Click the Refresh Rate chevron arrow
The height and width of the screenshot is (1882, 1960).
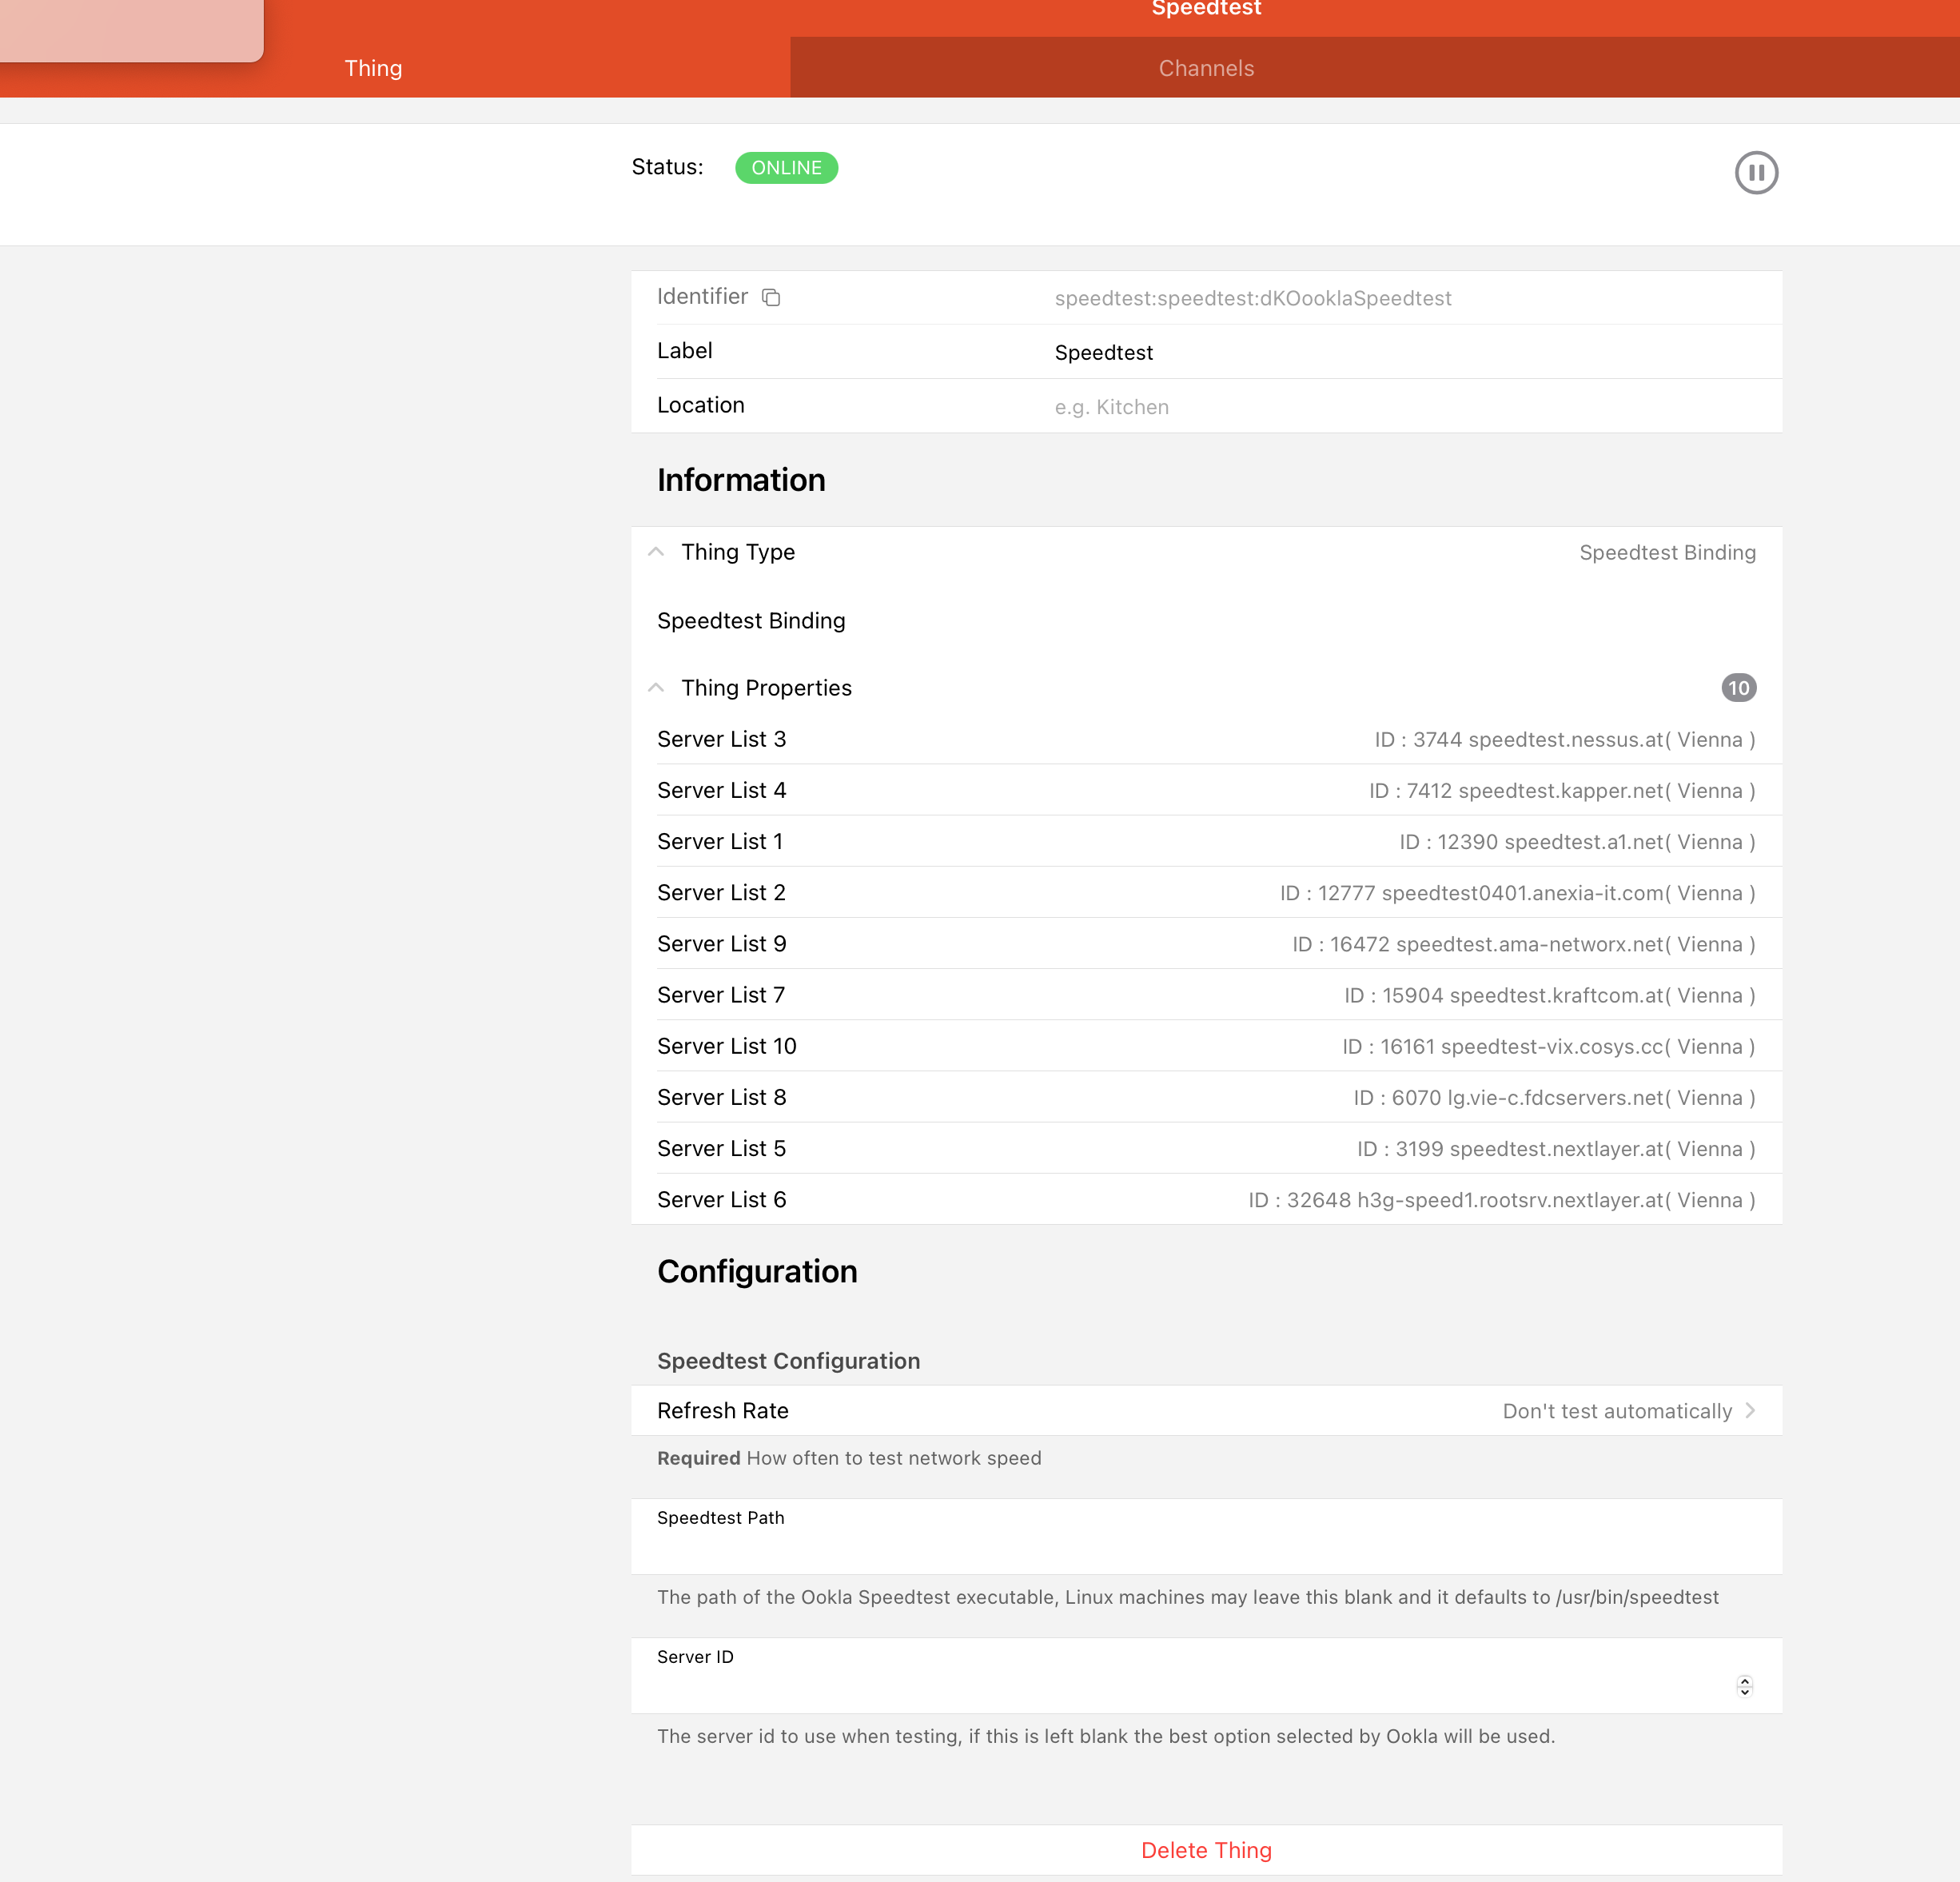coord(1750,1410)
